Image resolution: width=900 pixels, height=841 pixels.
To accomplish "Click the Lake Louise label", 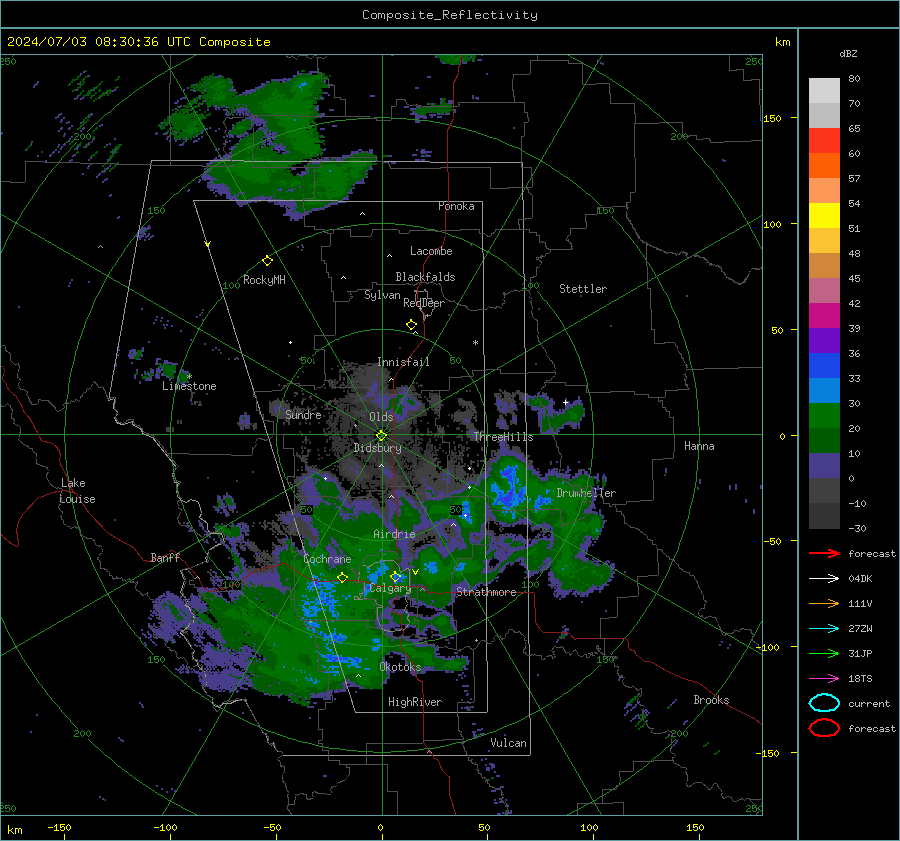I will [x=77, y=491].
